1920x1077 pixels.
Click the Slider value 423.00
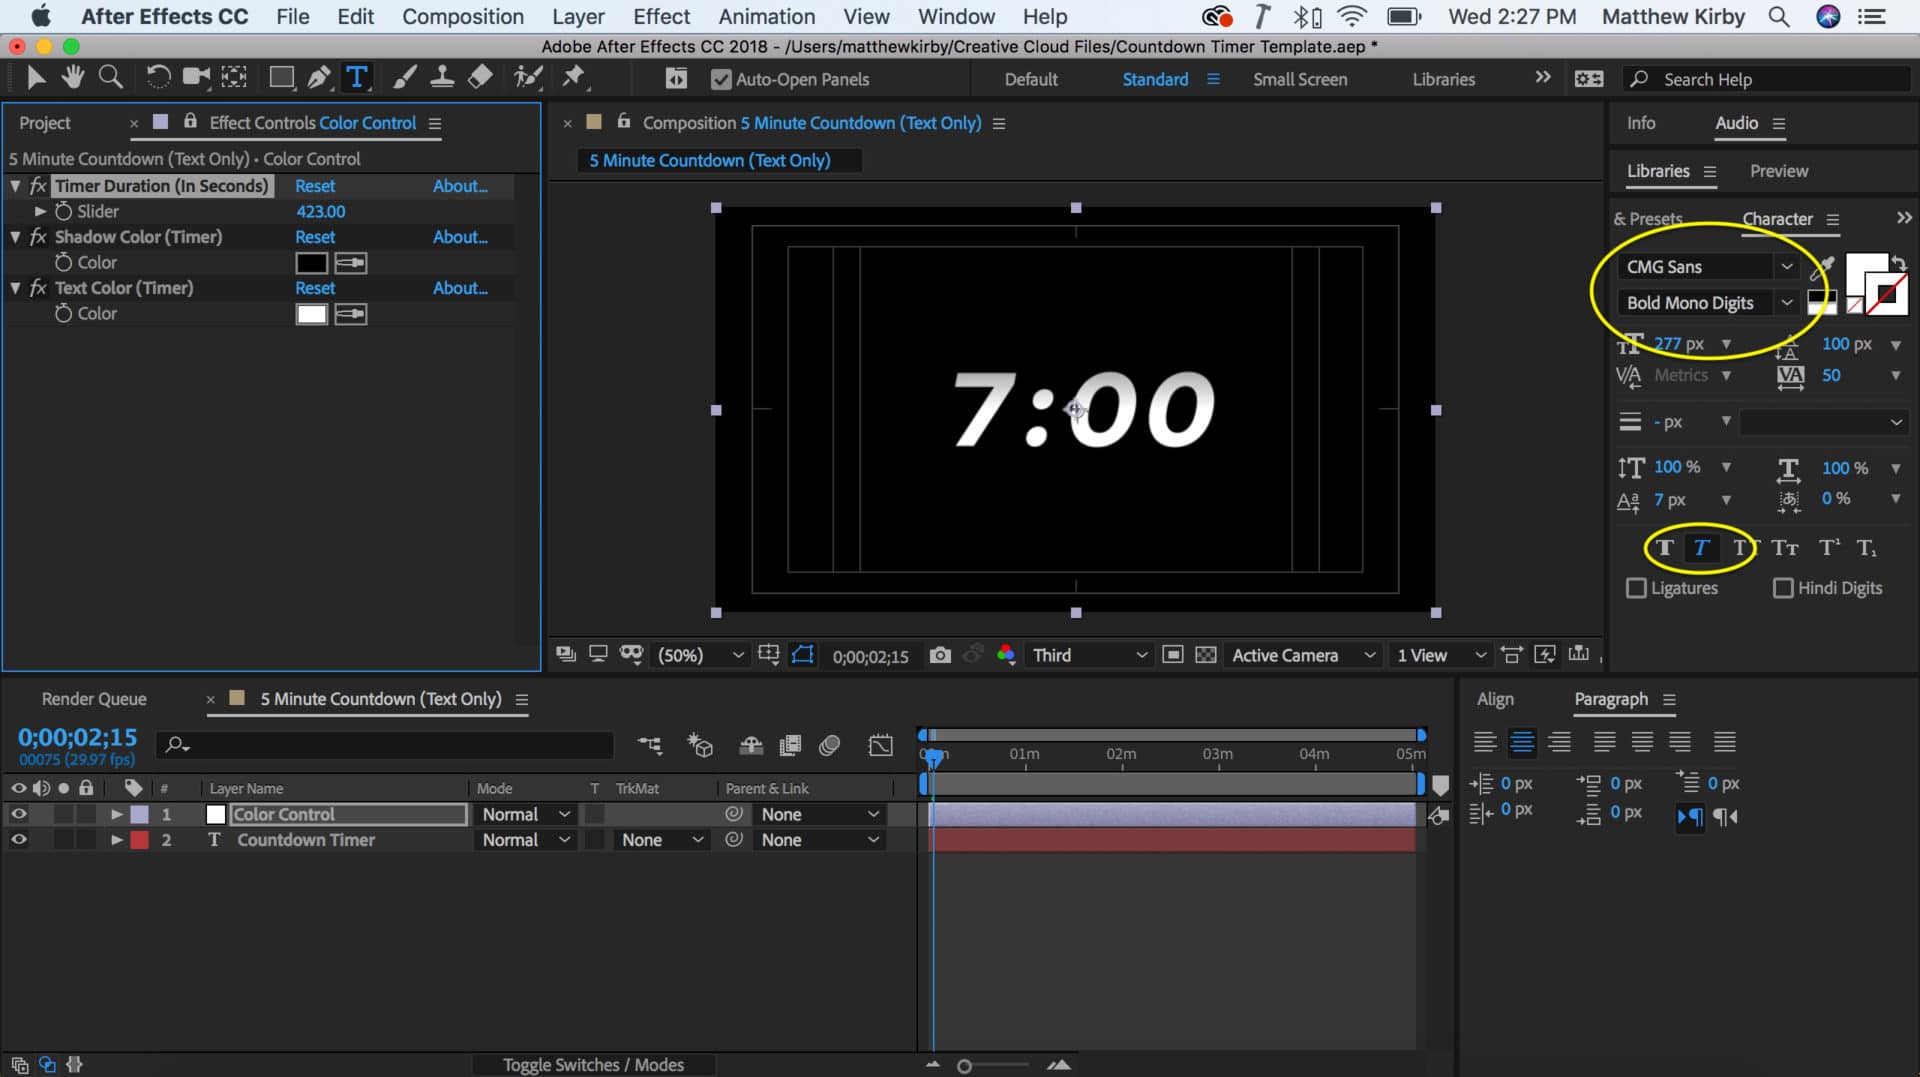pyautogui.click(x=320, y=211)
